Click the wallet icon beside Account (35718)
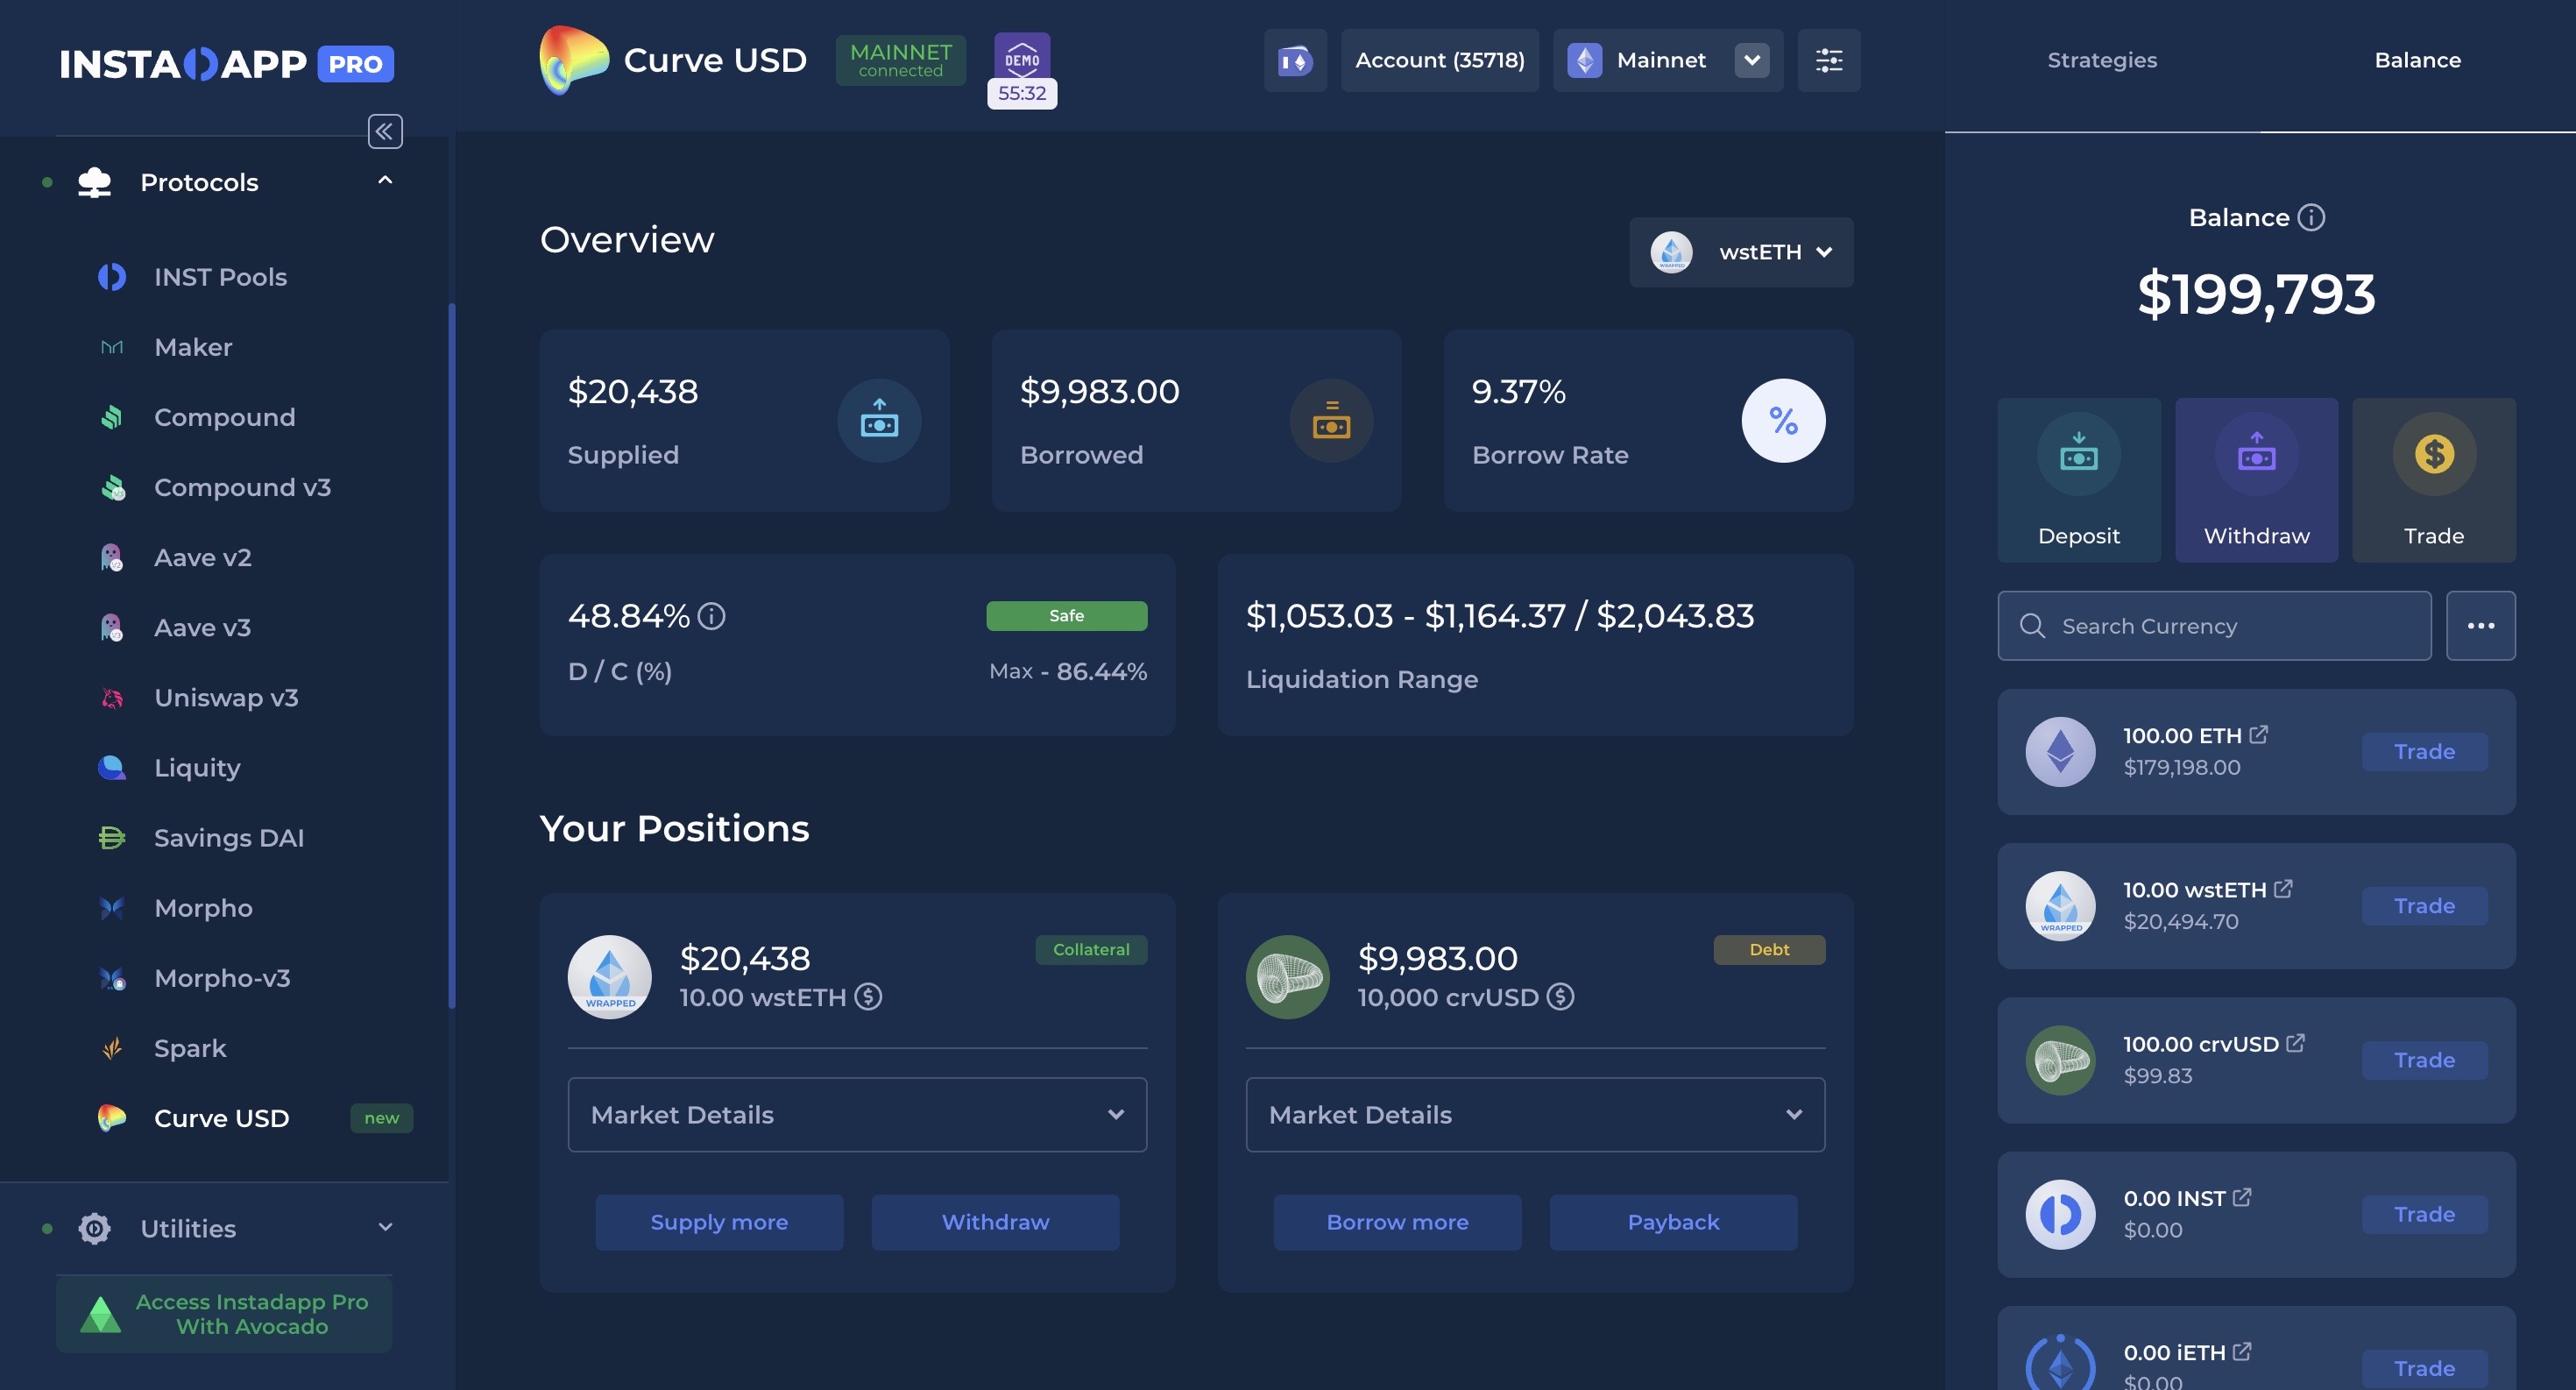The height and width of the screenshot is (1390, 2576). point(1295,60)
